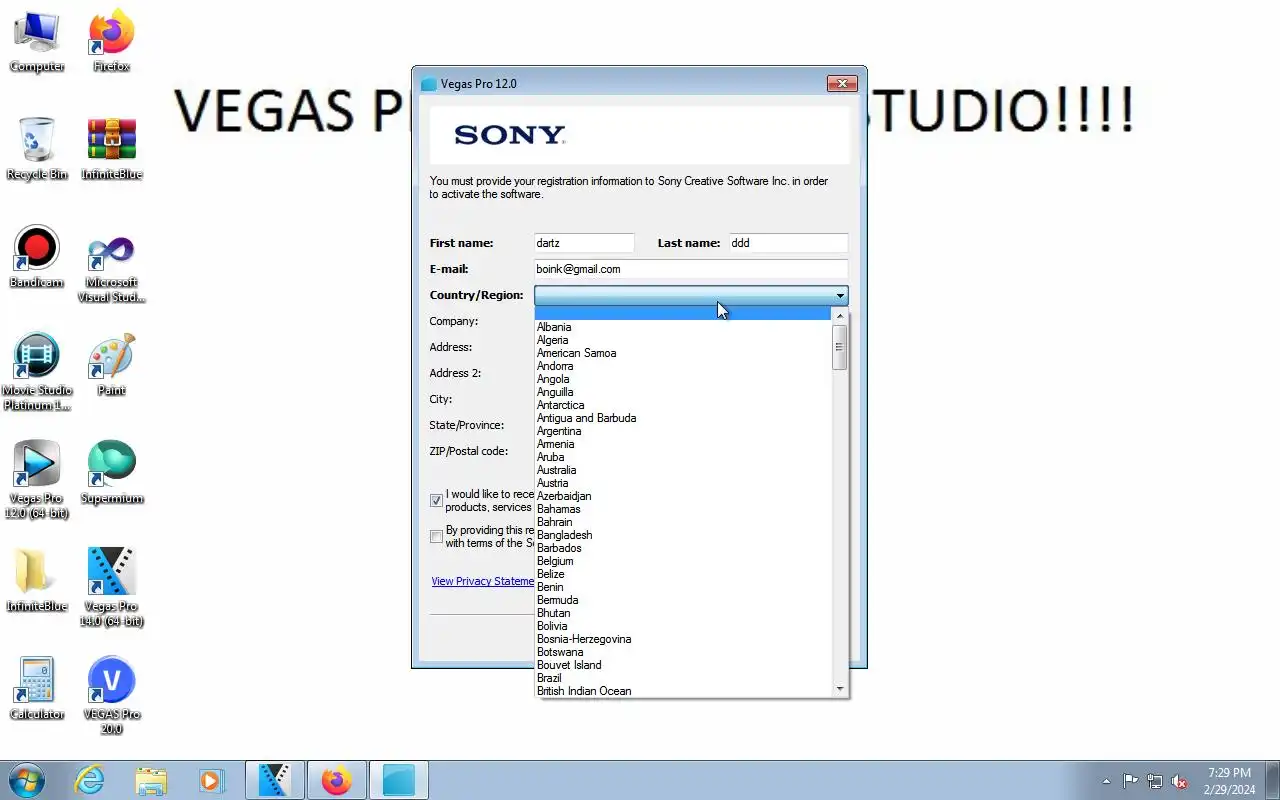Select Antarctica from the country list
Viewport: 1280px width, 800px height.
(x=683, y=405)
